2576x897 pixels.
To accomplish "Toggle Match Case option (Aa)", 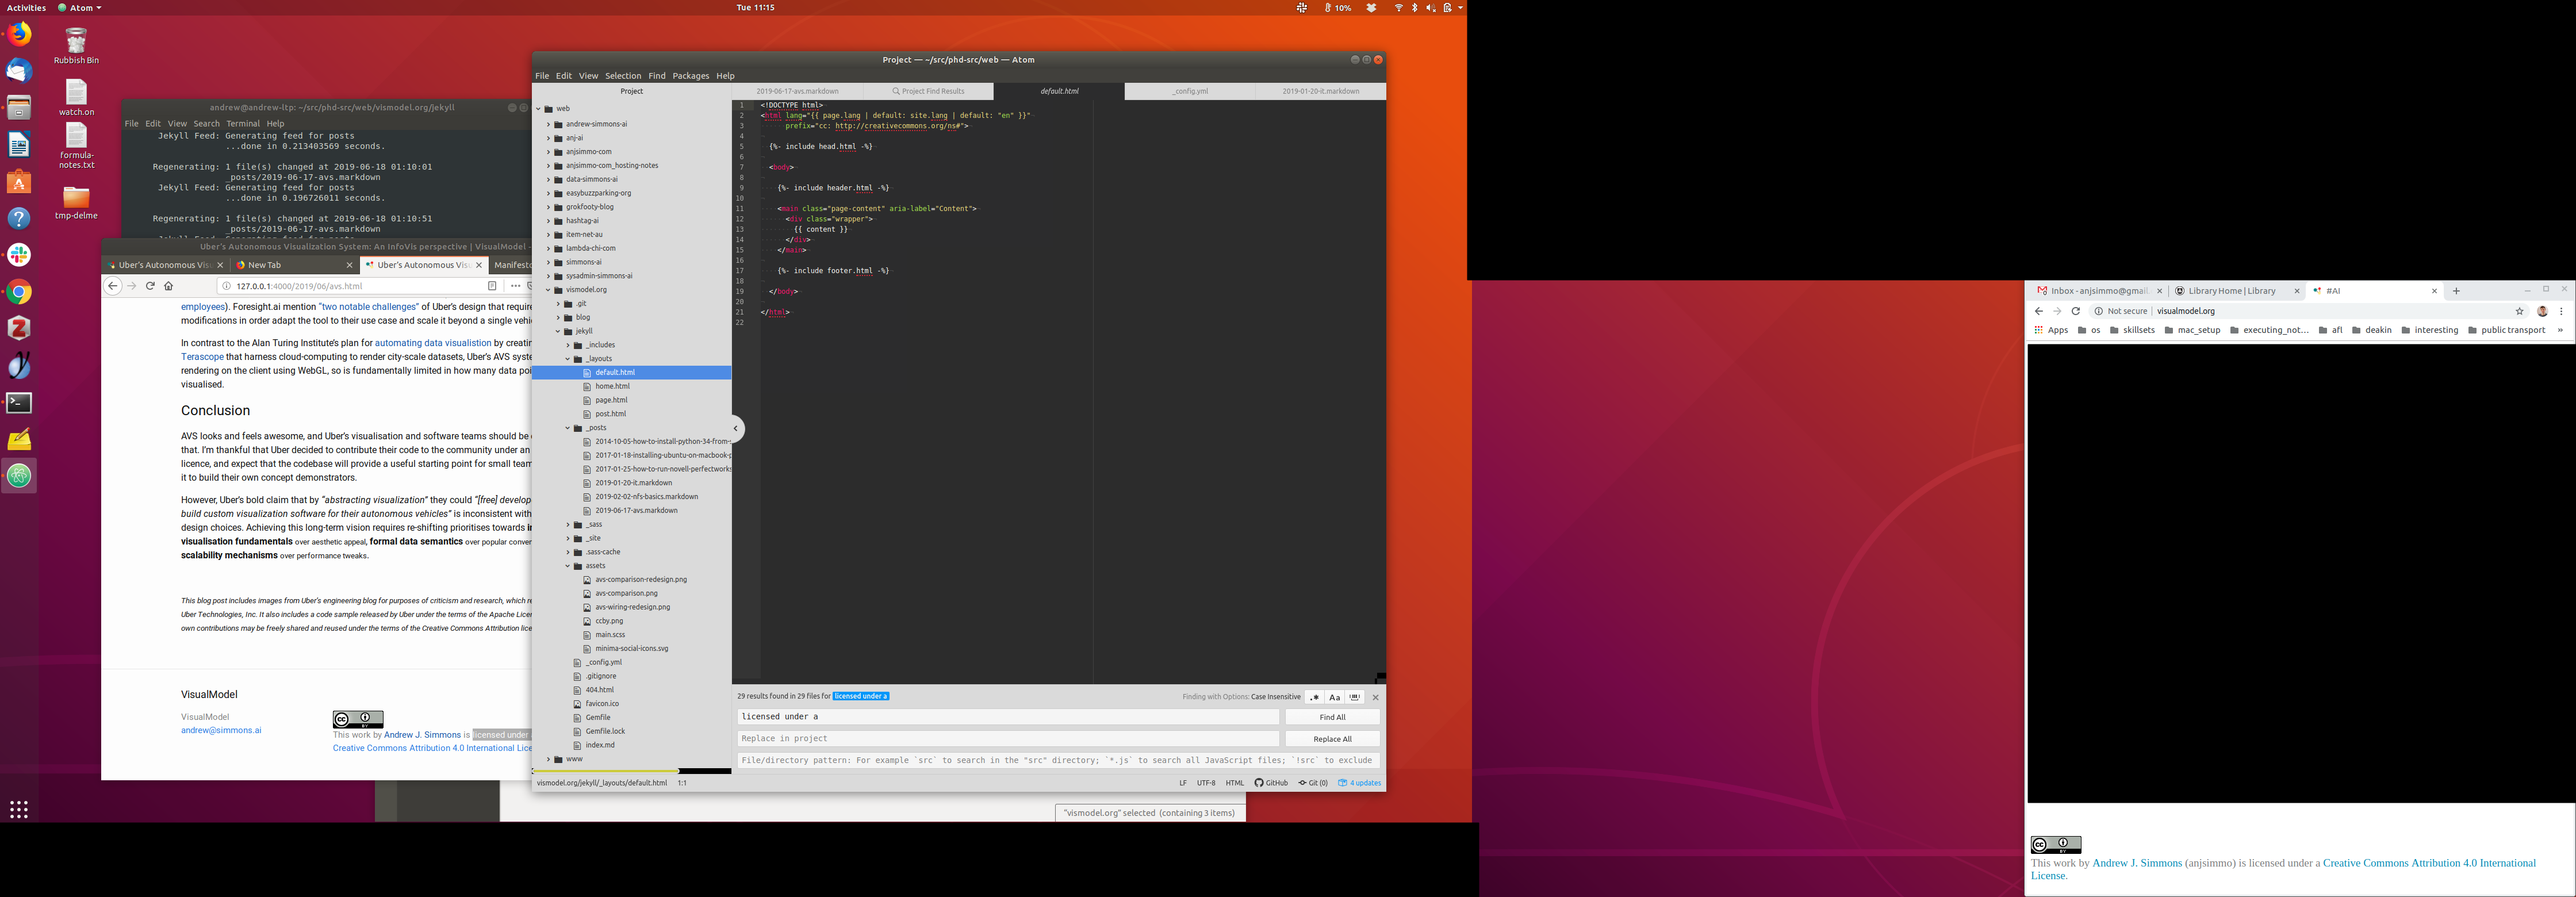I will tap(1334, 697).
